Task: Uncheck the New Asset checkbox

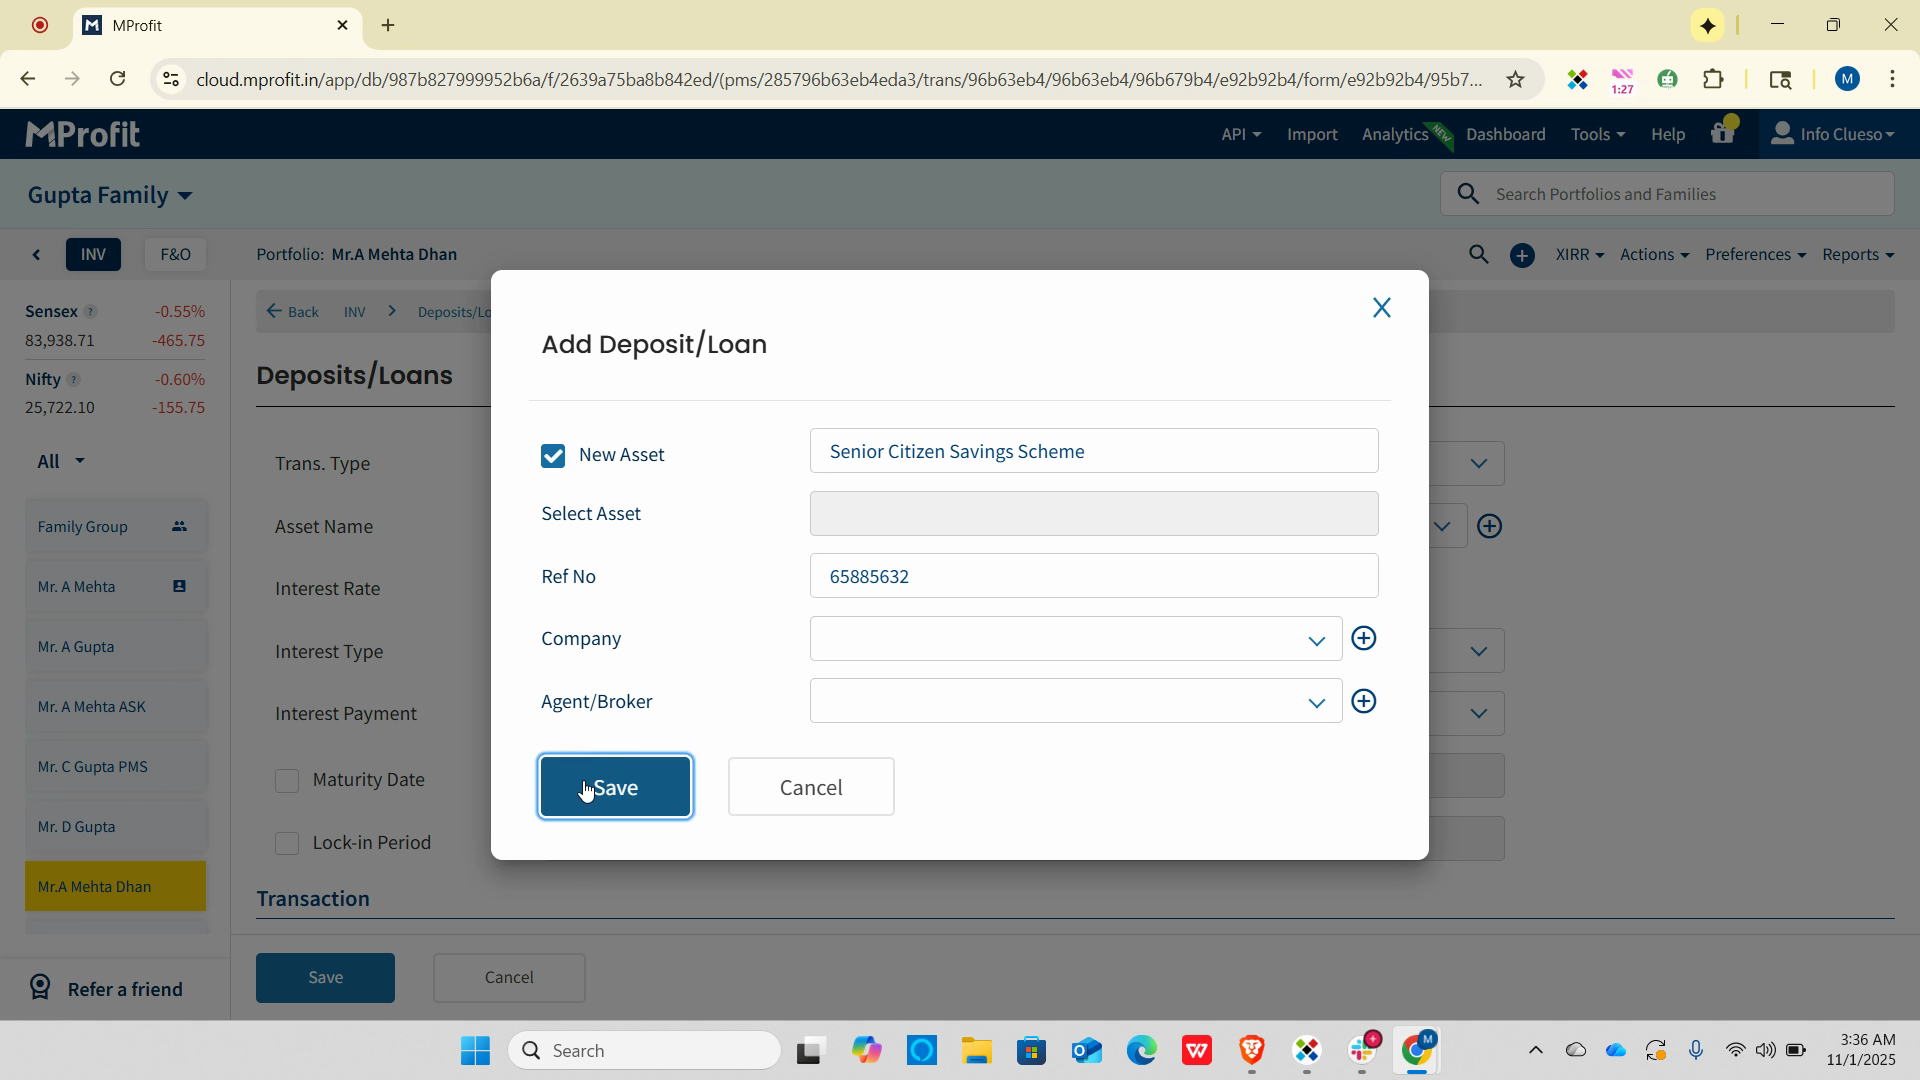Action: tap(553, 456)
